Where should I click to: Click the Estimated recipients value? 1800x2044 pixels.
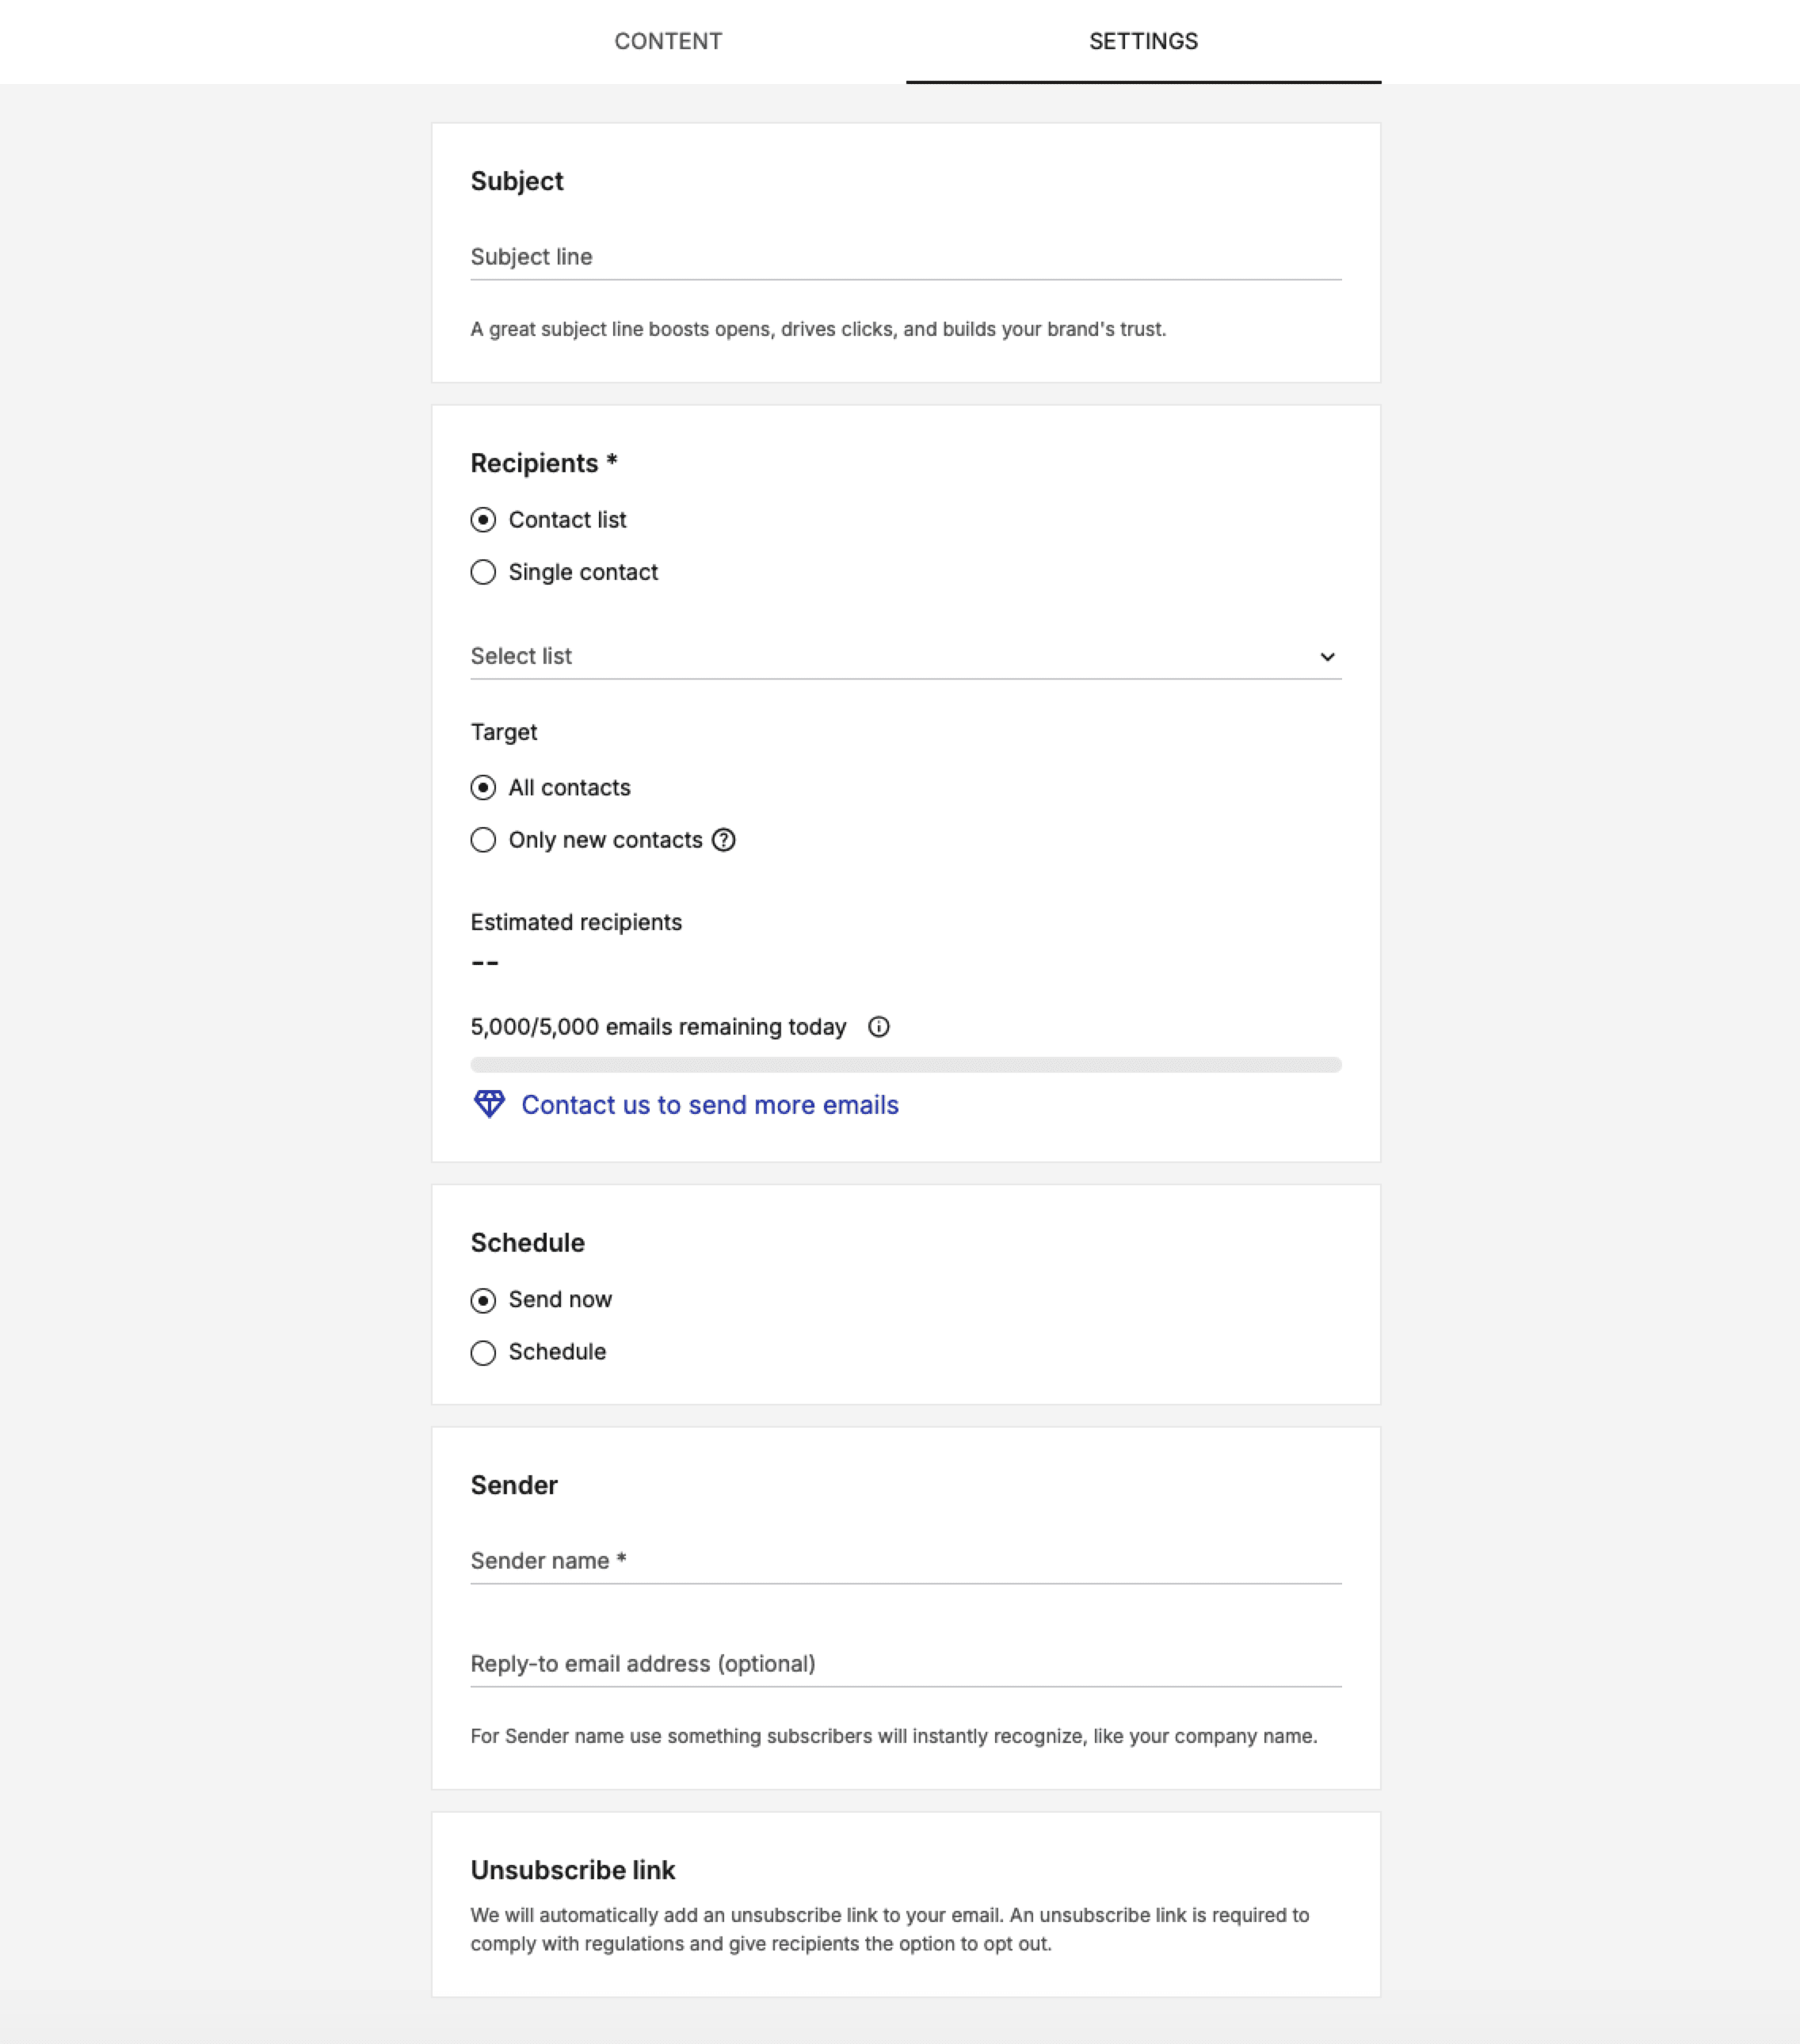484,962
